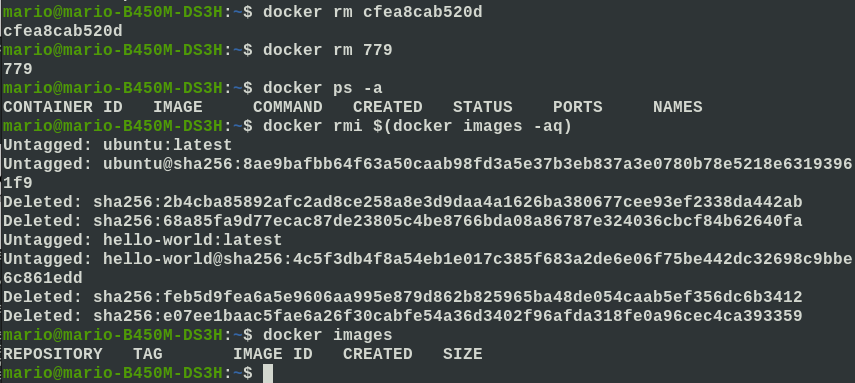
Task: Click the 'docker rm 779' command text
Action: 327,50
